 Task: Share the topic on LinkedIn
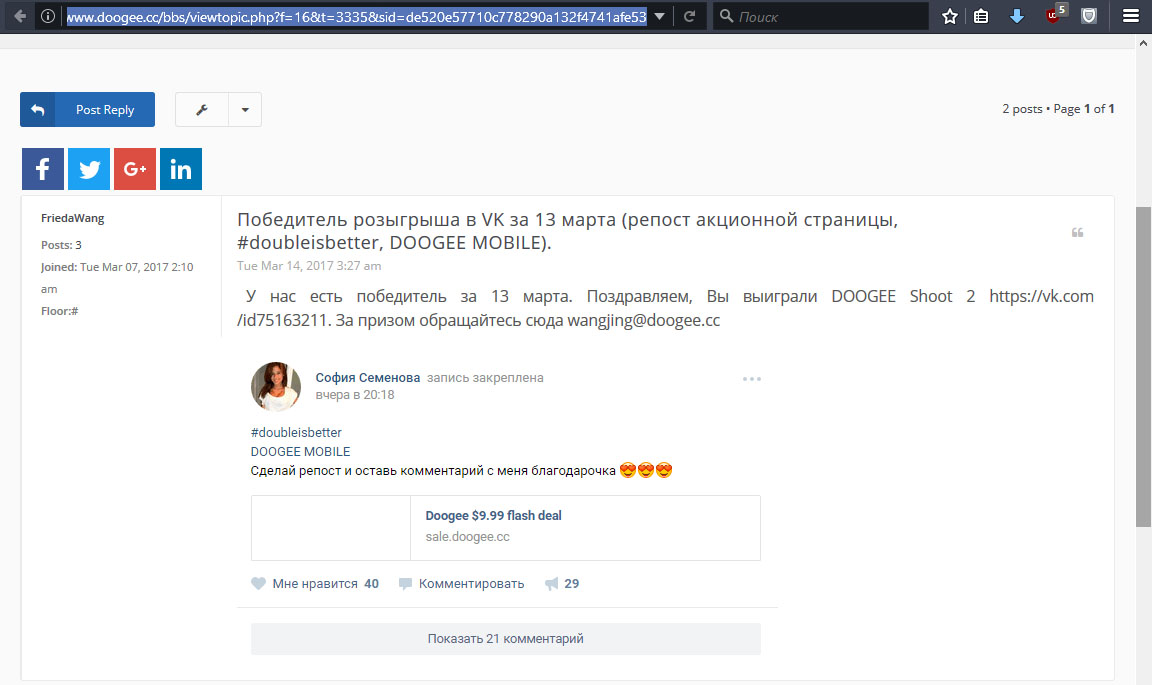[181, 169]
